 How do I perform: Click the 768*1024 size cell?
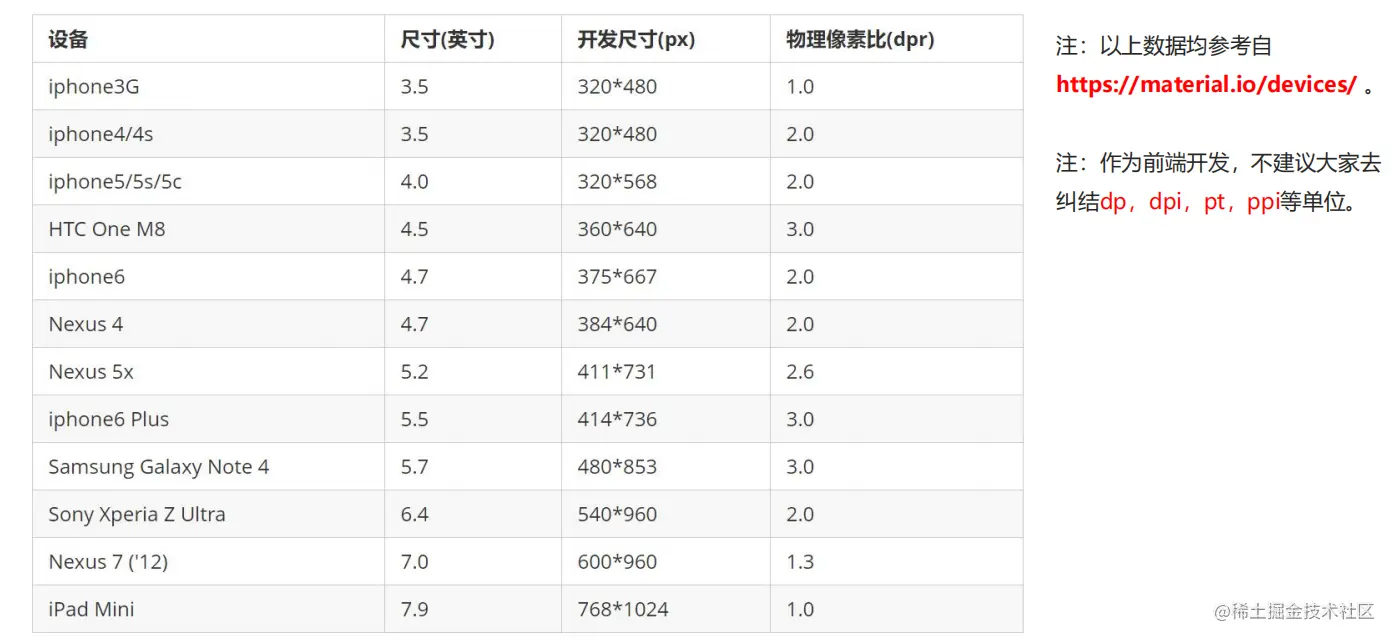(x=623, y=609)
